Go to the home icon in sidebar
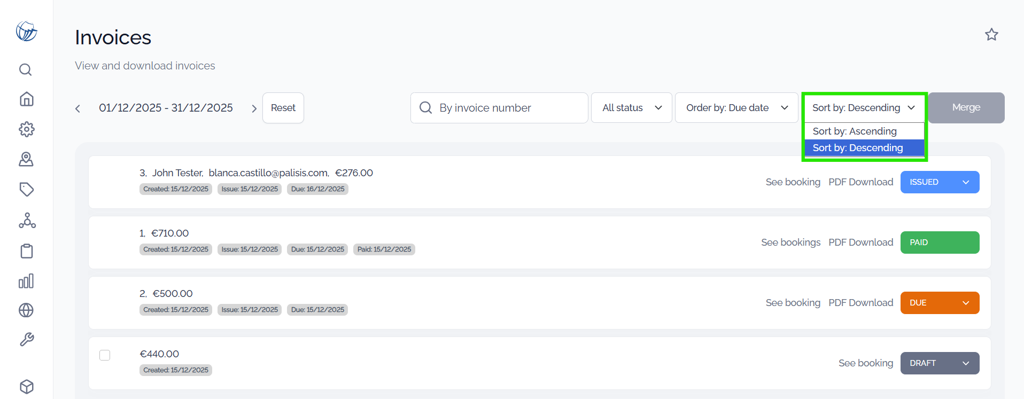 (26, 99)
